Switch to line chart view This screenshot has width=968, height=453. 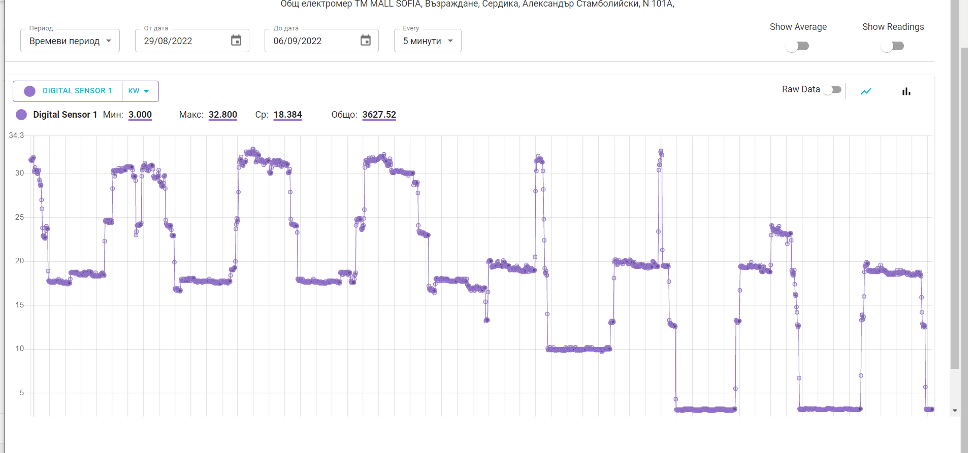(x=866, y=91)
